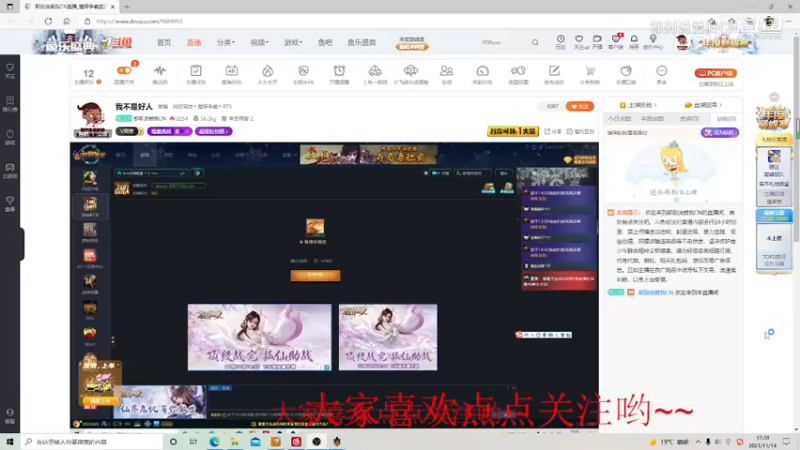Open the two-person friends icon
Image resolution: width=800 pixels, height=450 pixels.
click(446, 70)
